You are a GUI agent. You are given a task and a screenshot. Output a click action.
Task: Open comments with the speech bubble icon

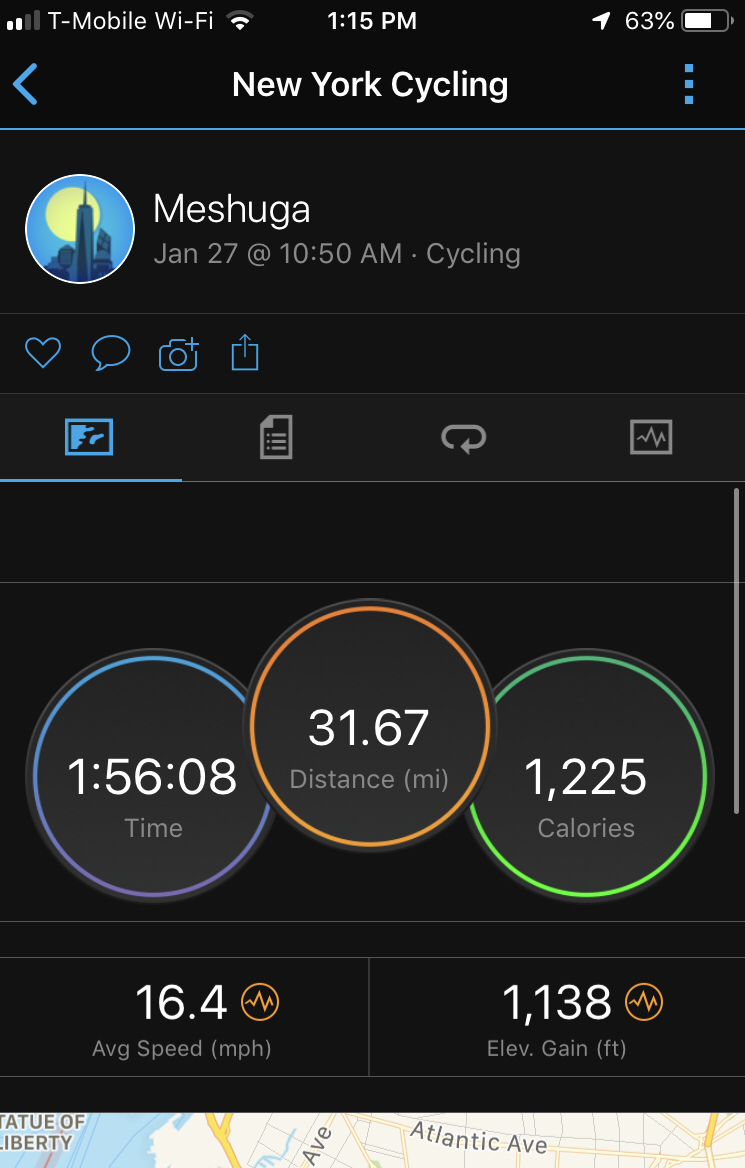pos(110,353)
